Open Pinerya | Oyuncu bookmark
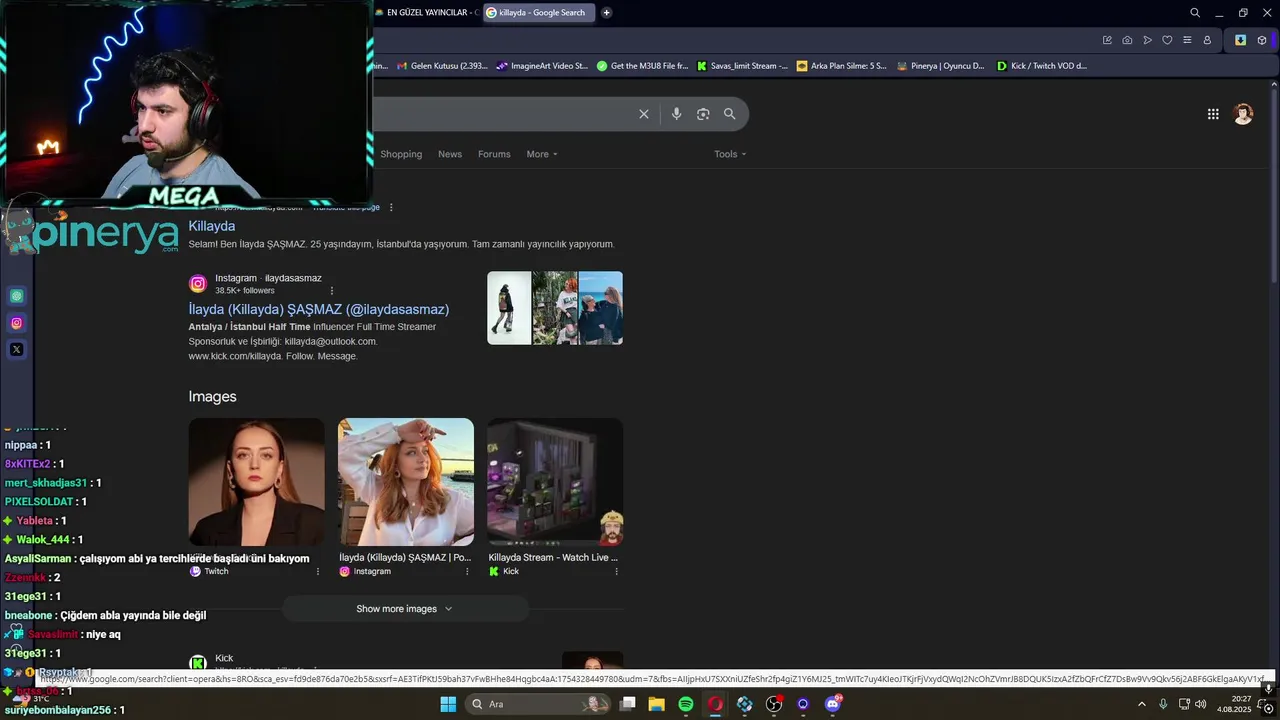The width and height of the screenshot is (1280, 720). click(x=941, y=66)
